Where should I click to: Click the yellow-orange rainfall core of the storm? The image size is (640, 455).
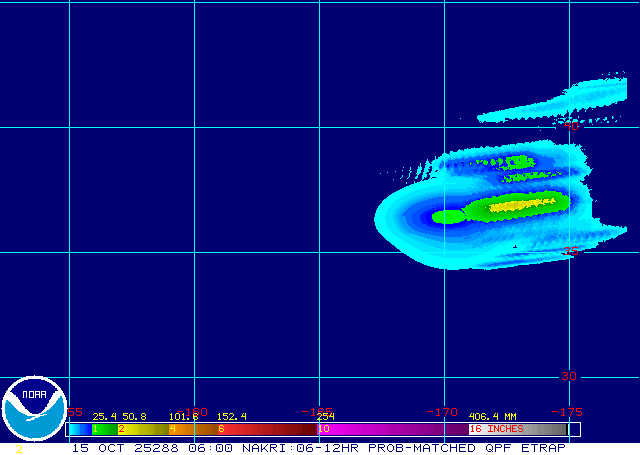(x=520, y=207)
